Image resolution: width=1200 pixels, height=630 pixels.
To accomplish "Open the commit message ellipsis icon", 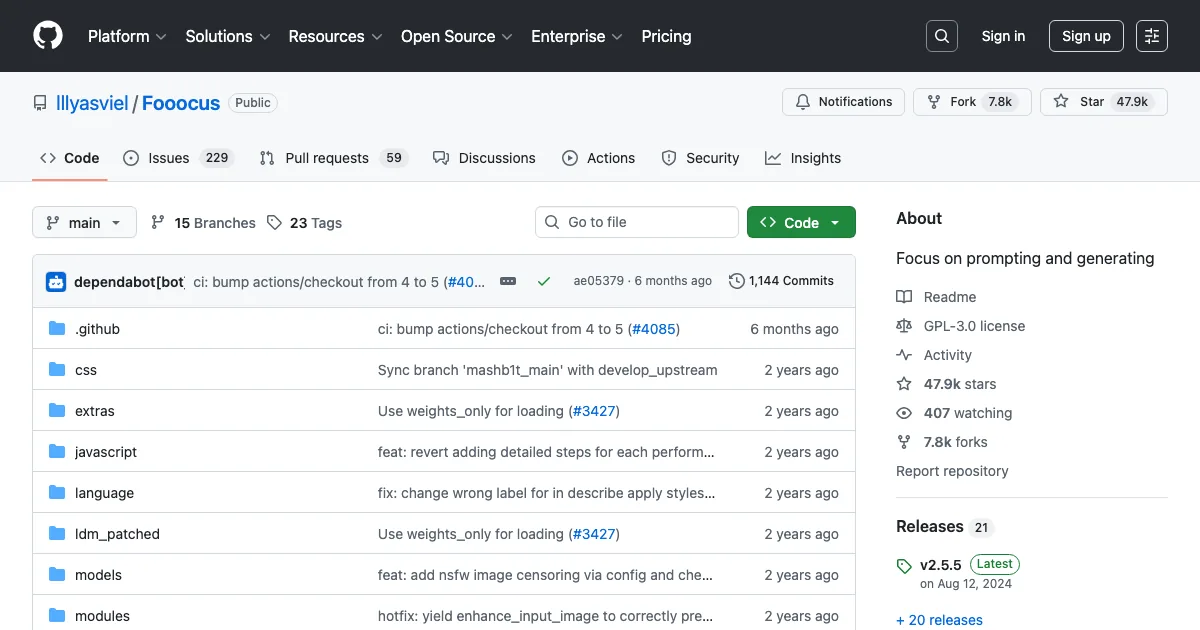I will click(x=508, y=281).
